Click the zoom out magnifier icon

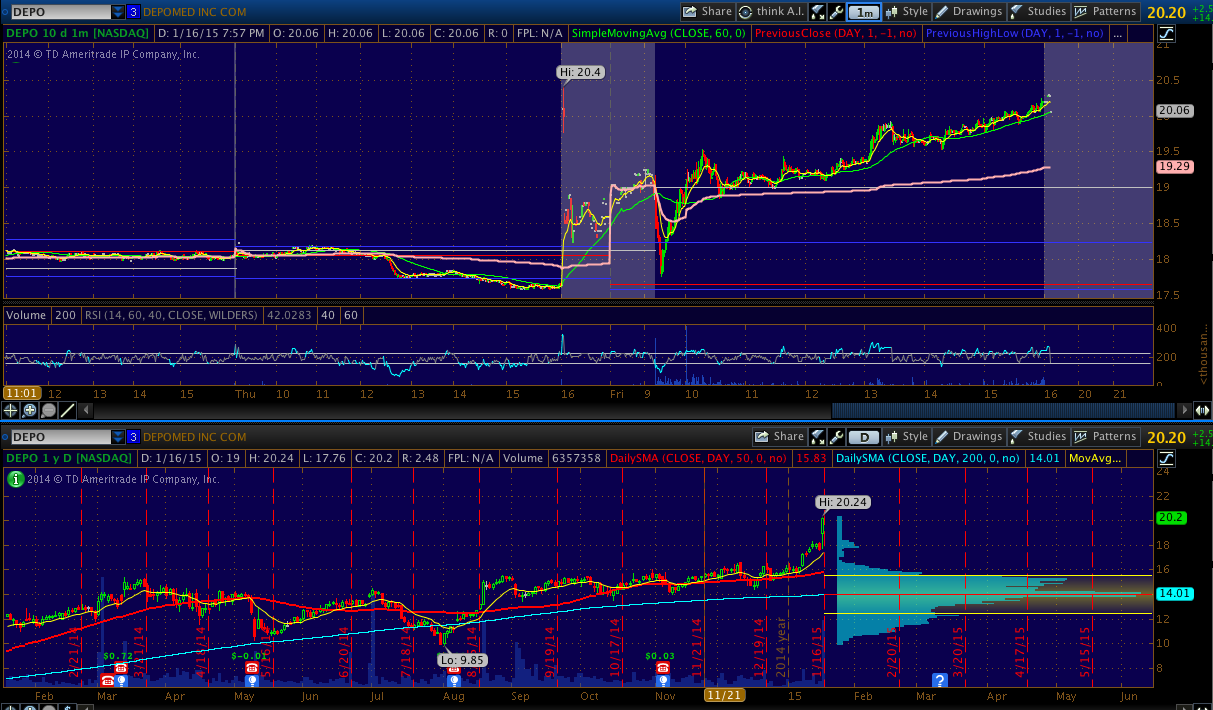48,410
